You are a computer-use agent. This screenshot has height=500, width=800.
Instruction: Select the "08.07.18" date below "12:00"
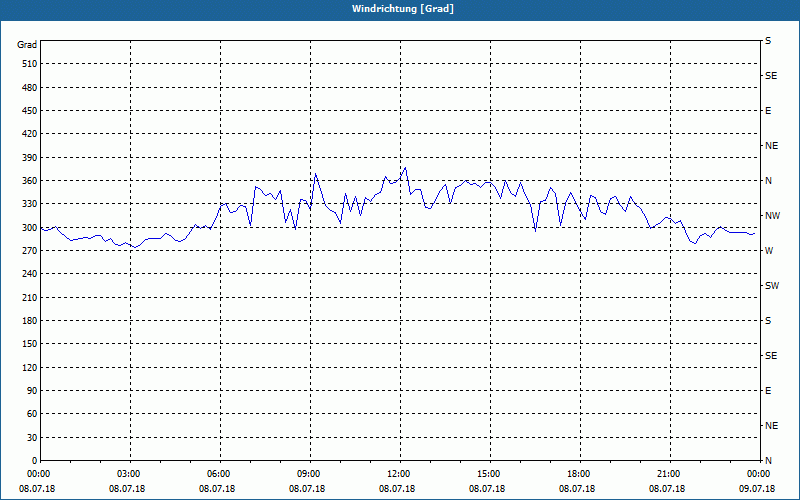tap(397, 489)
